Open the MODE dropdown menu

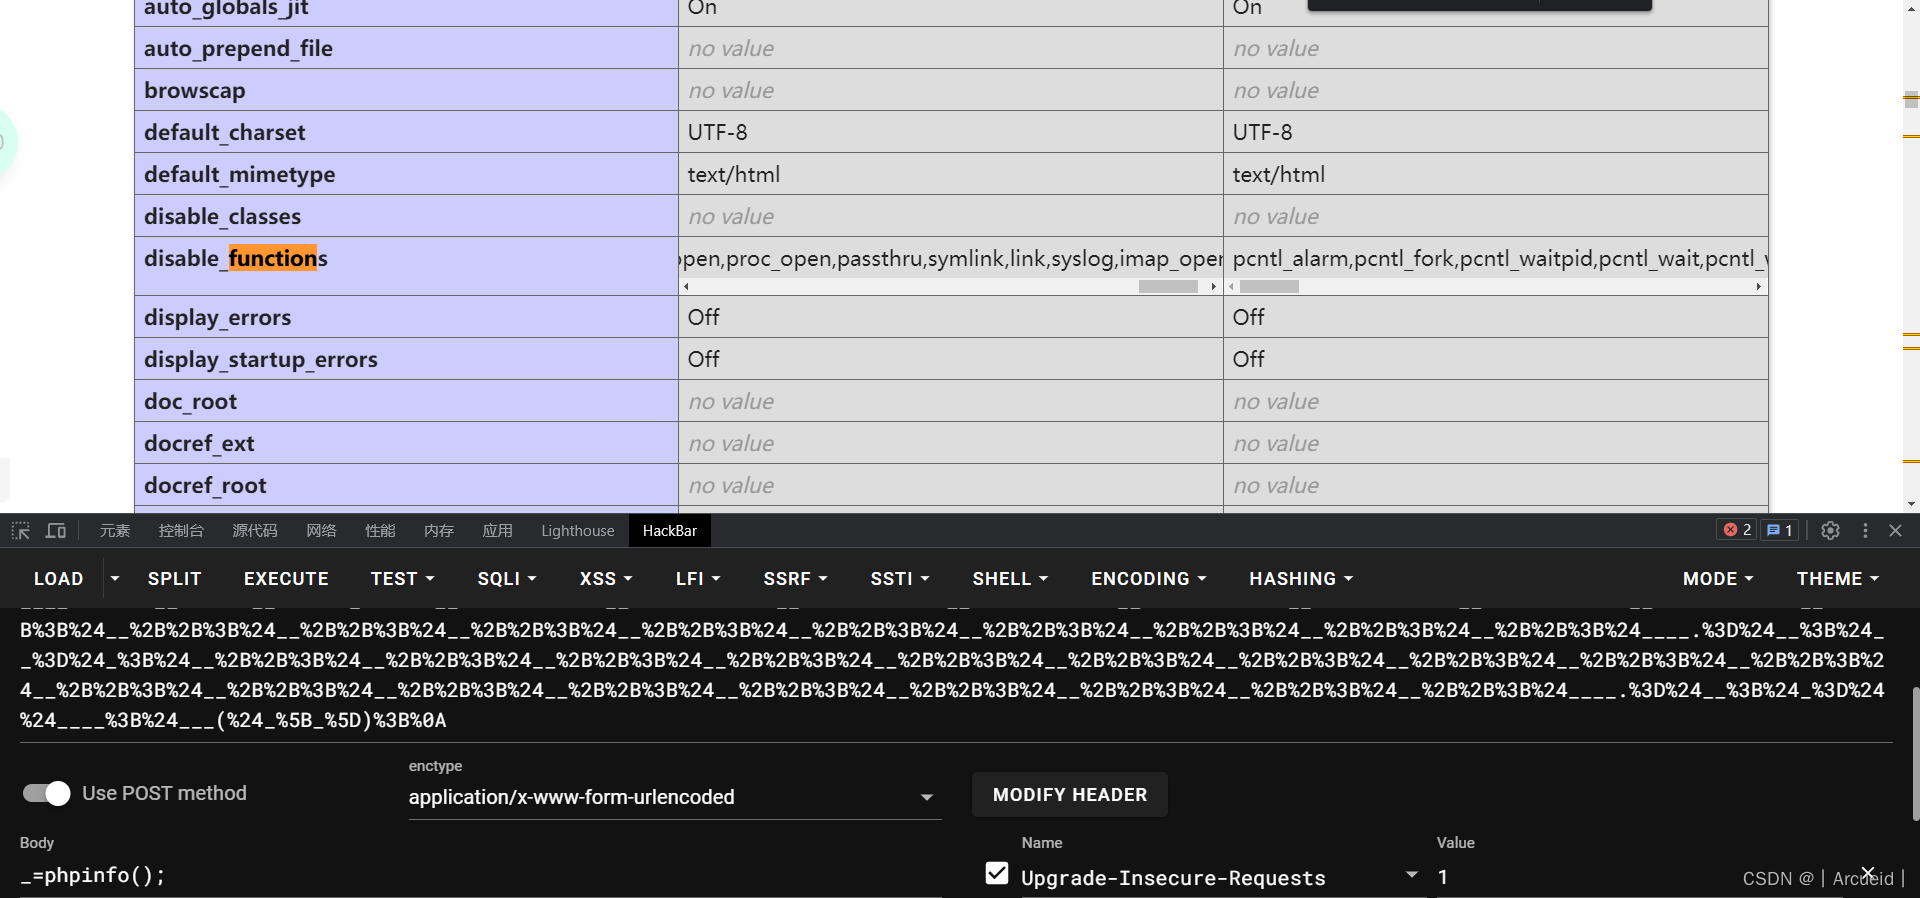(1718, 578)
